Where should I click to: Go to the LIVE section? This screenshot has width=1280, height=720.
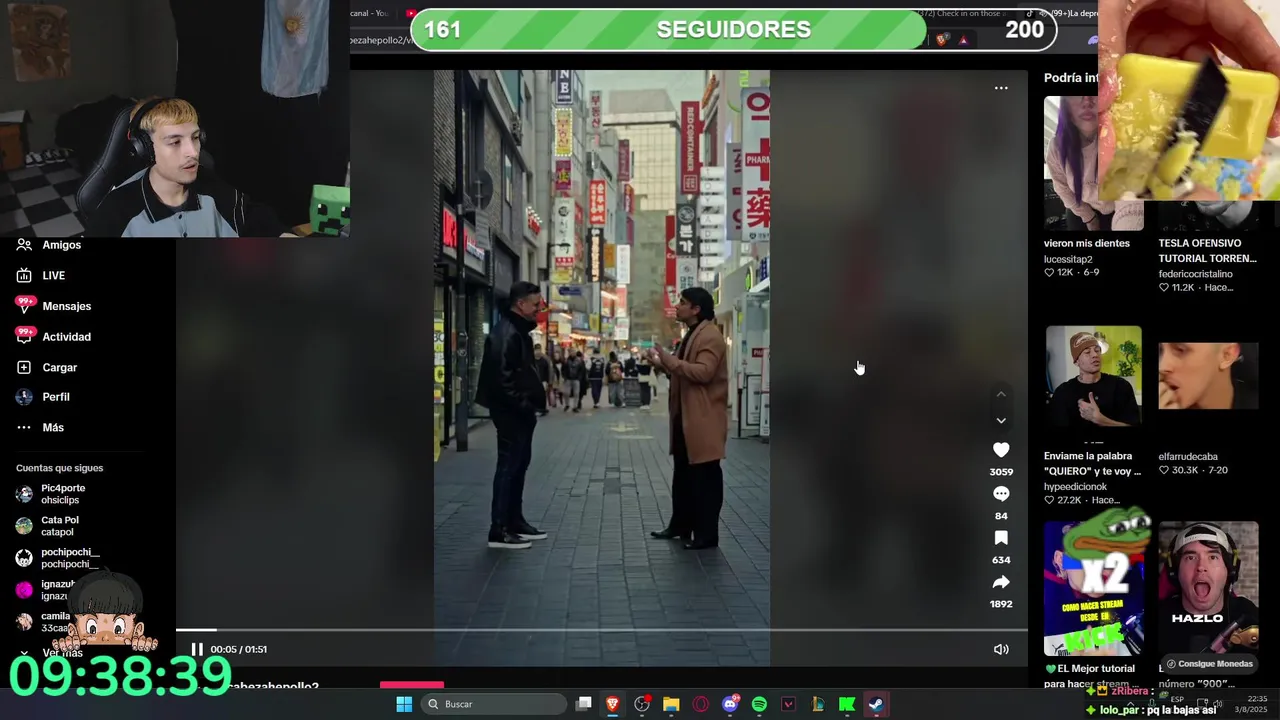[53, 276]
